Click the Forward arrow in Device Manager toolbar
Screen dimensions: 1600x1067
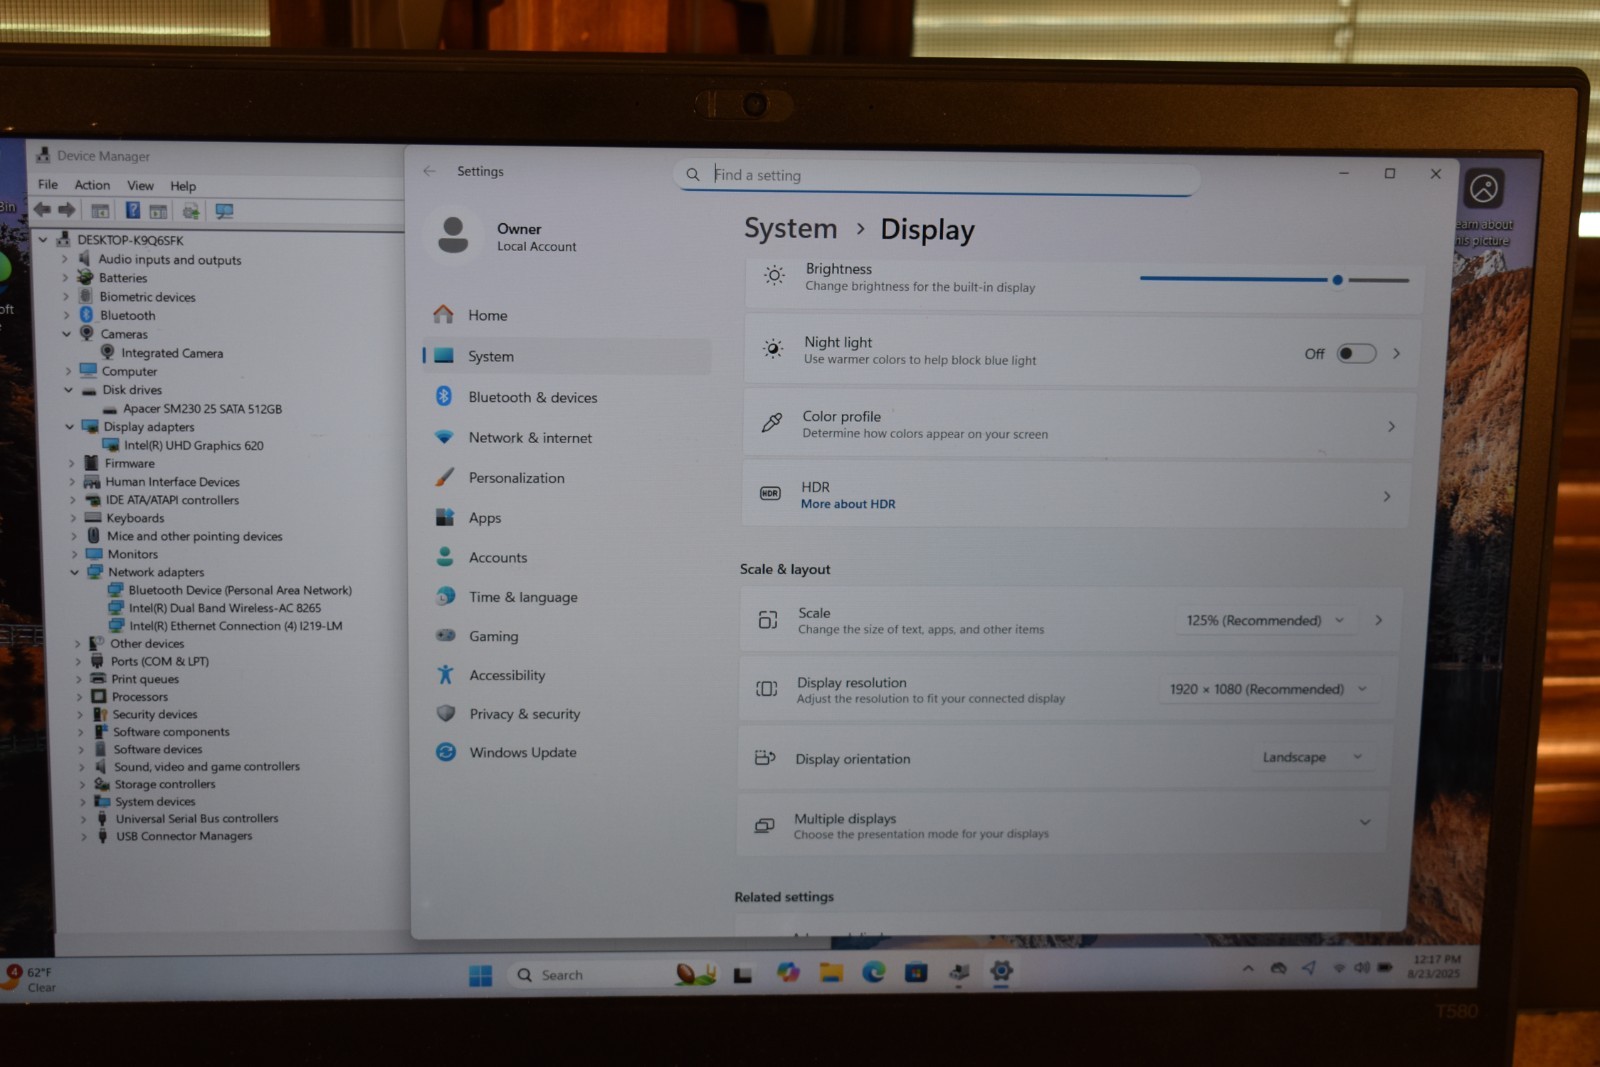pos(67,210)
